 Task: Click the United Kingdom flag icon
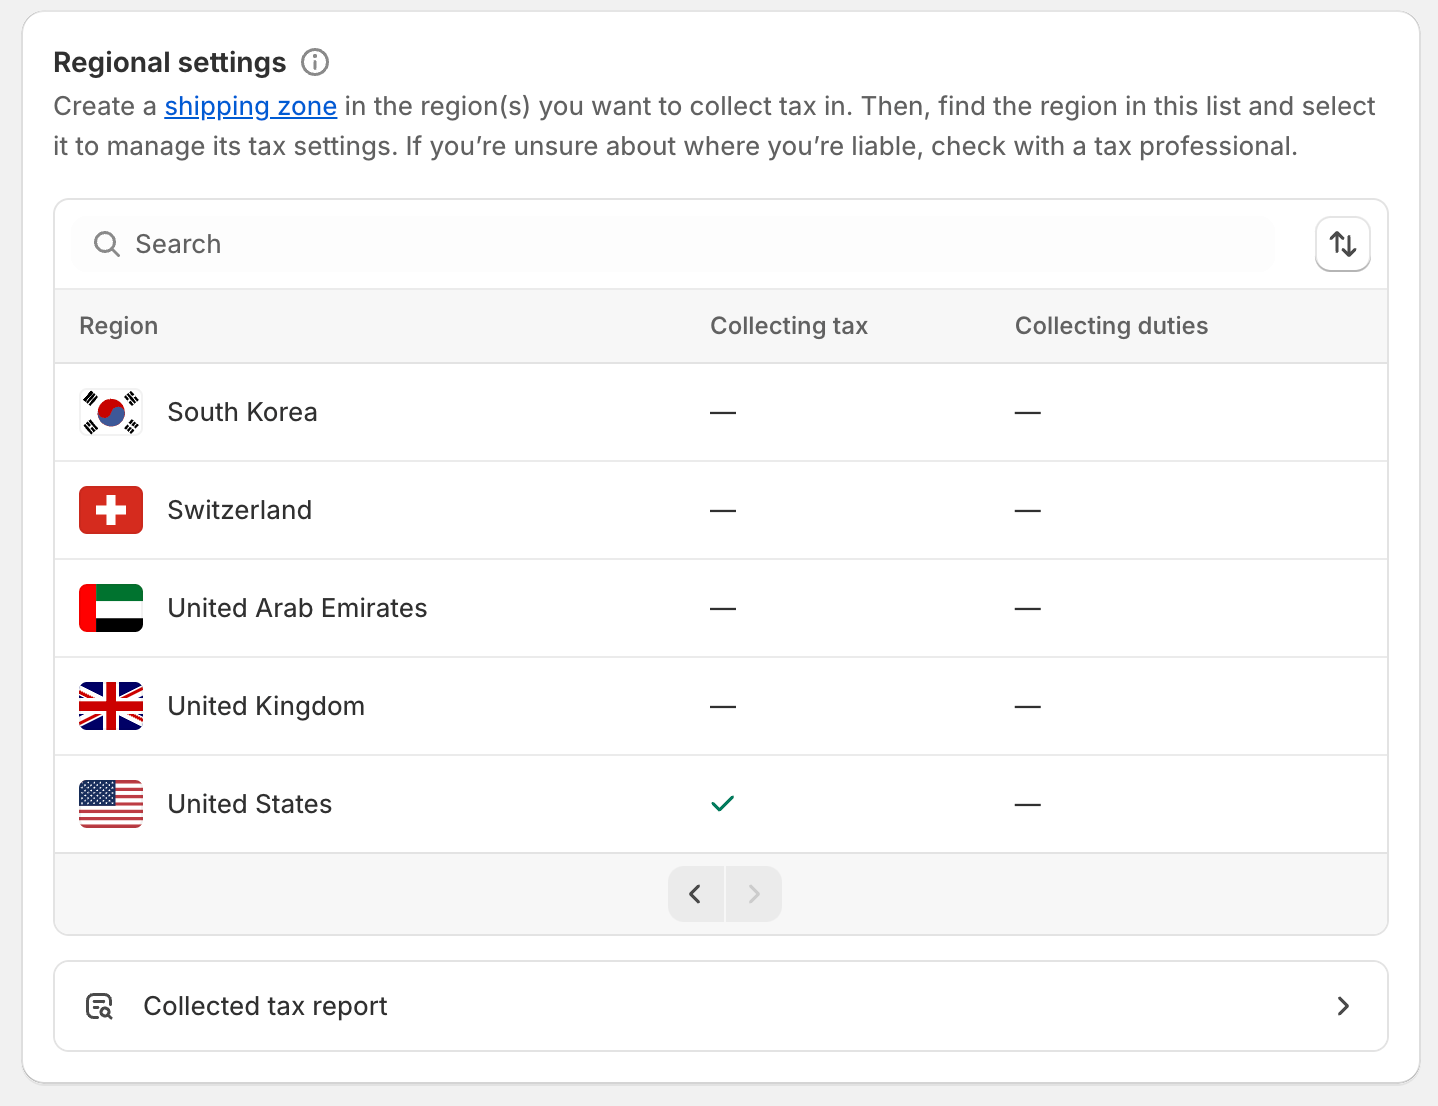tap(111, 706)
